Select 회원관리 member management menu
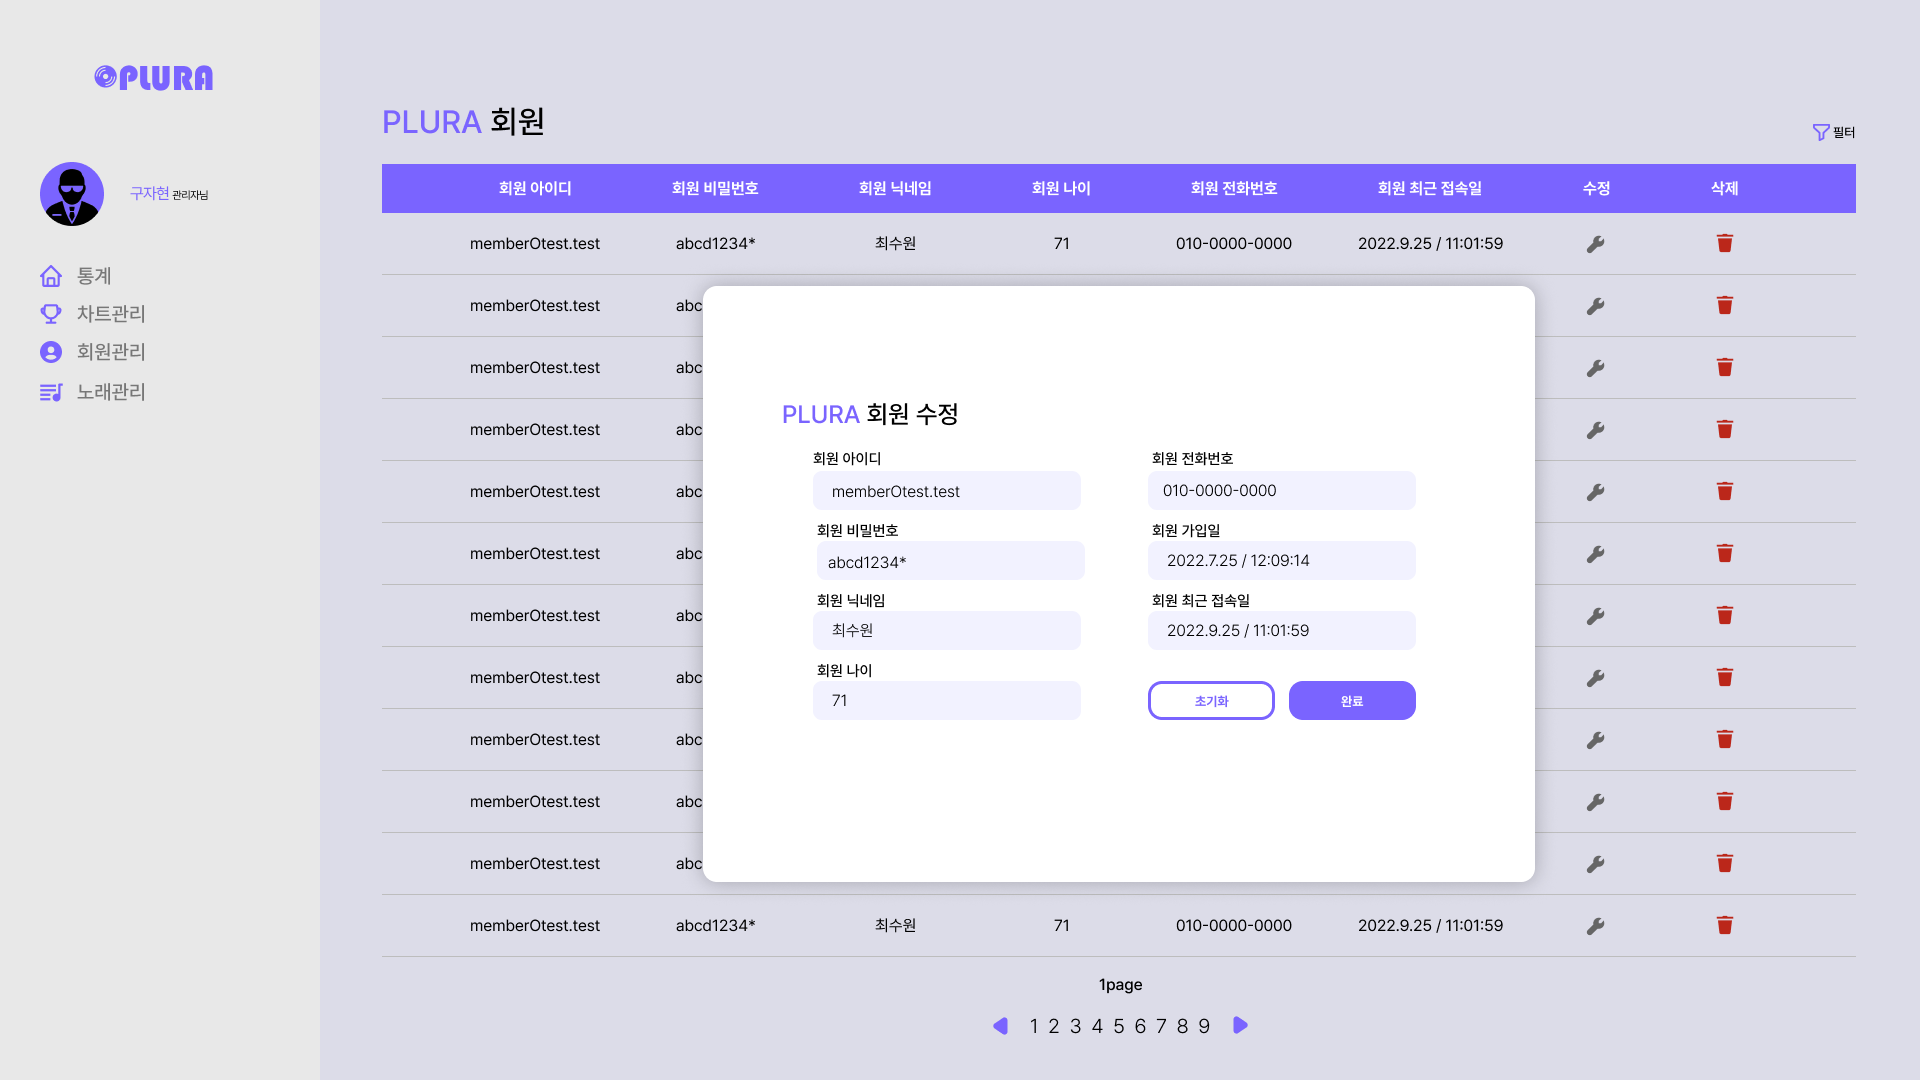The width and height of the screenshot is (1920, 1080). [x=110, y=352]
